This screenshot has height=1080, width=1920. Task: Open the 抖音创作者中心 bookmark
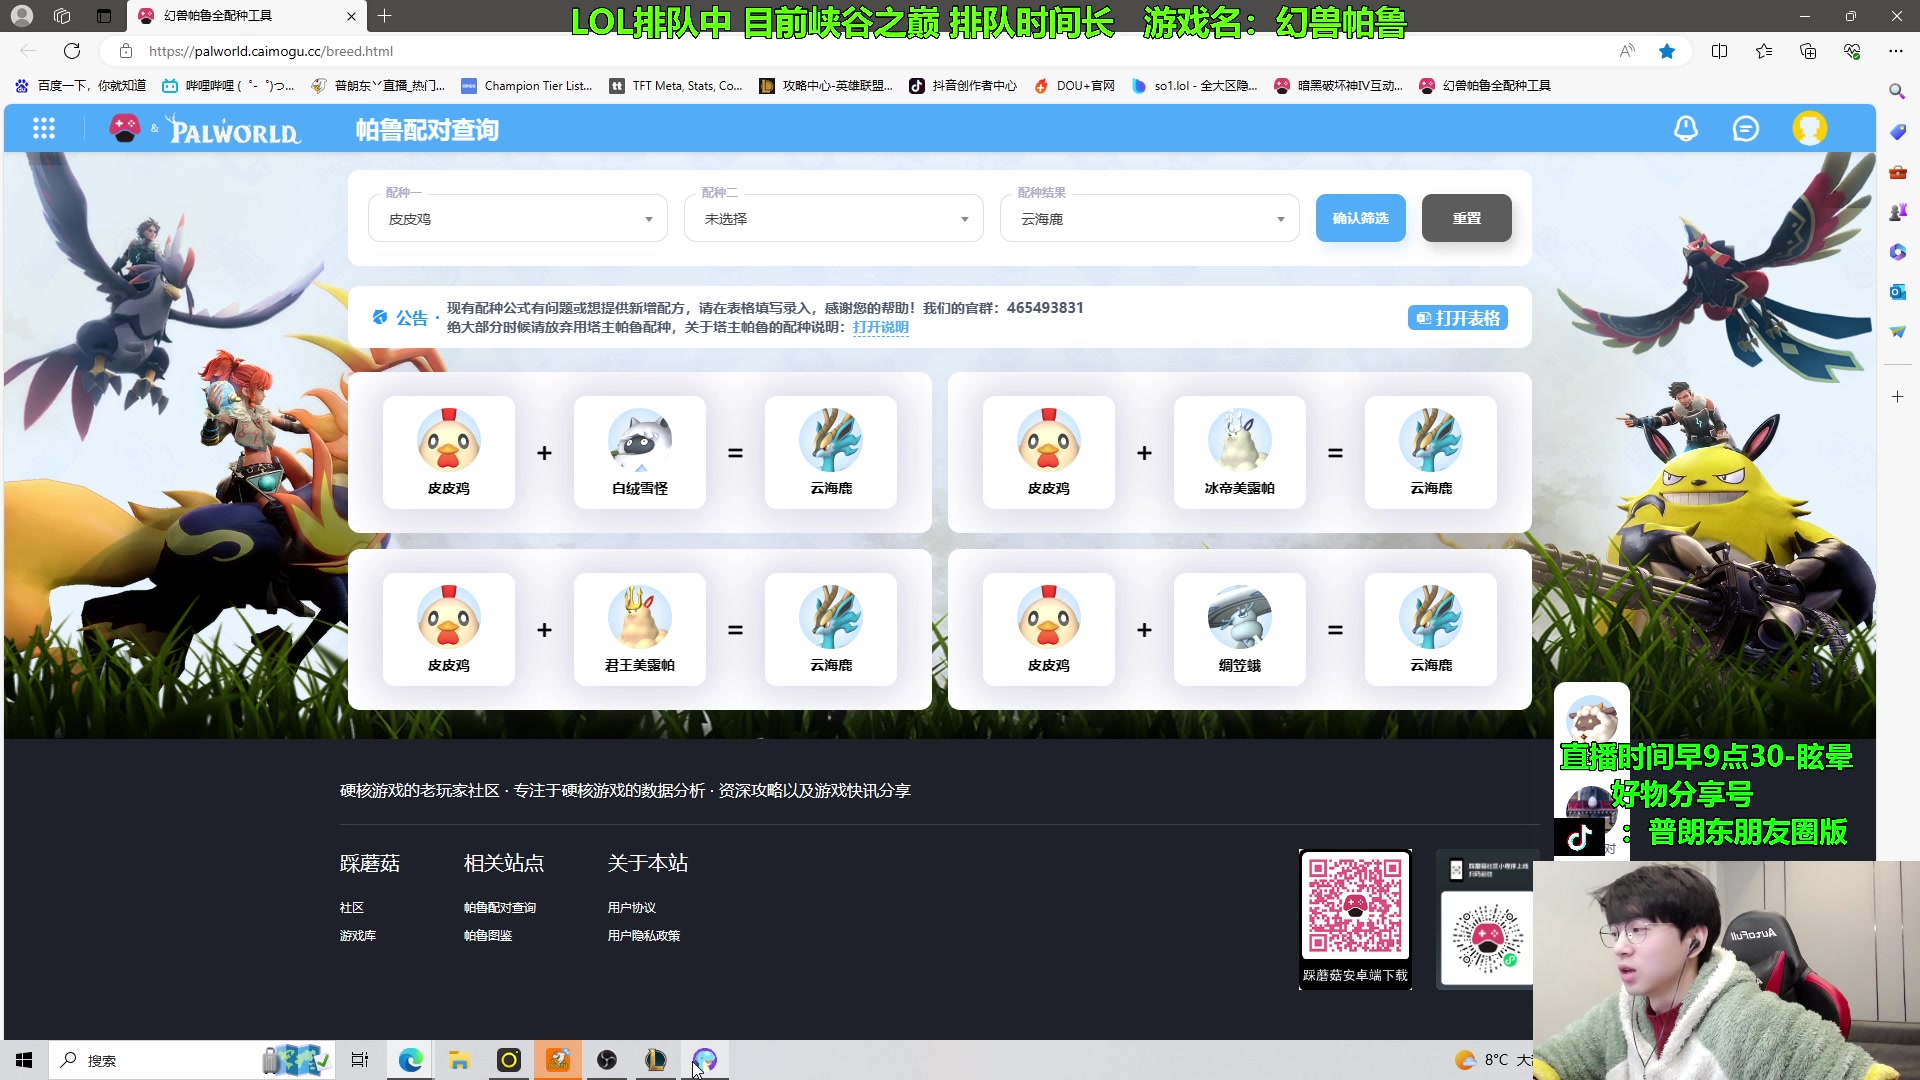click(963, 86)
